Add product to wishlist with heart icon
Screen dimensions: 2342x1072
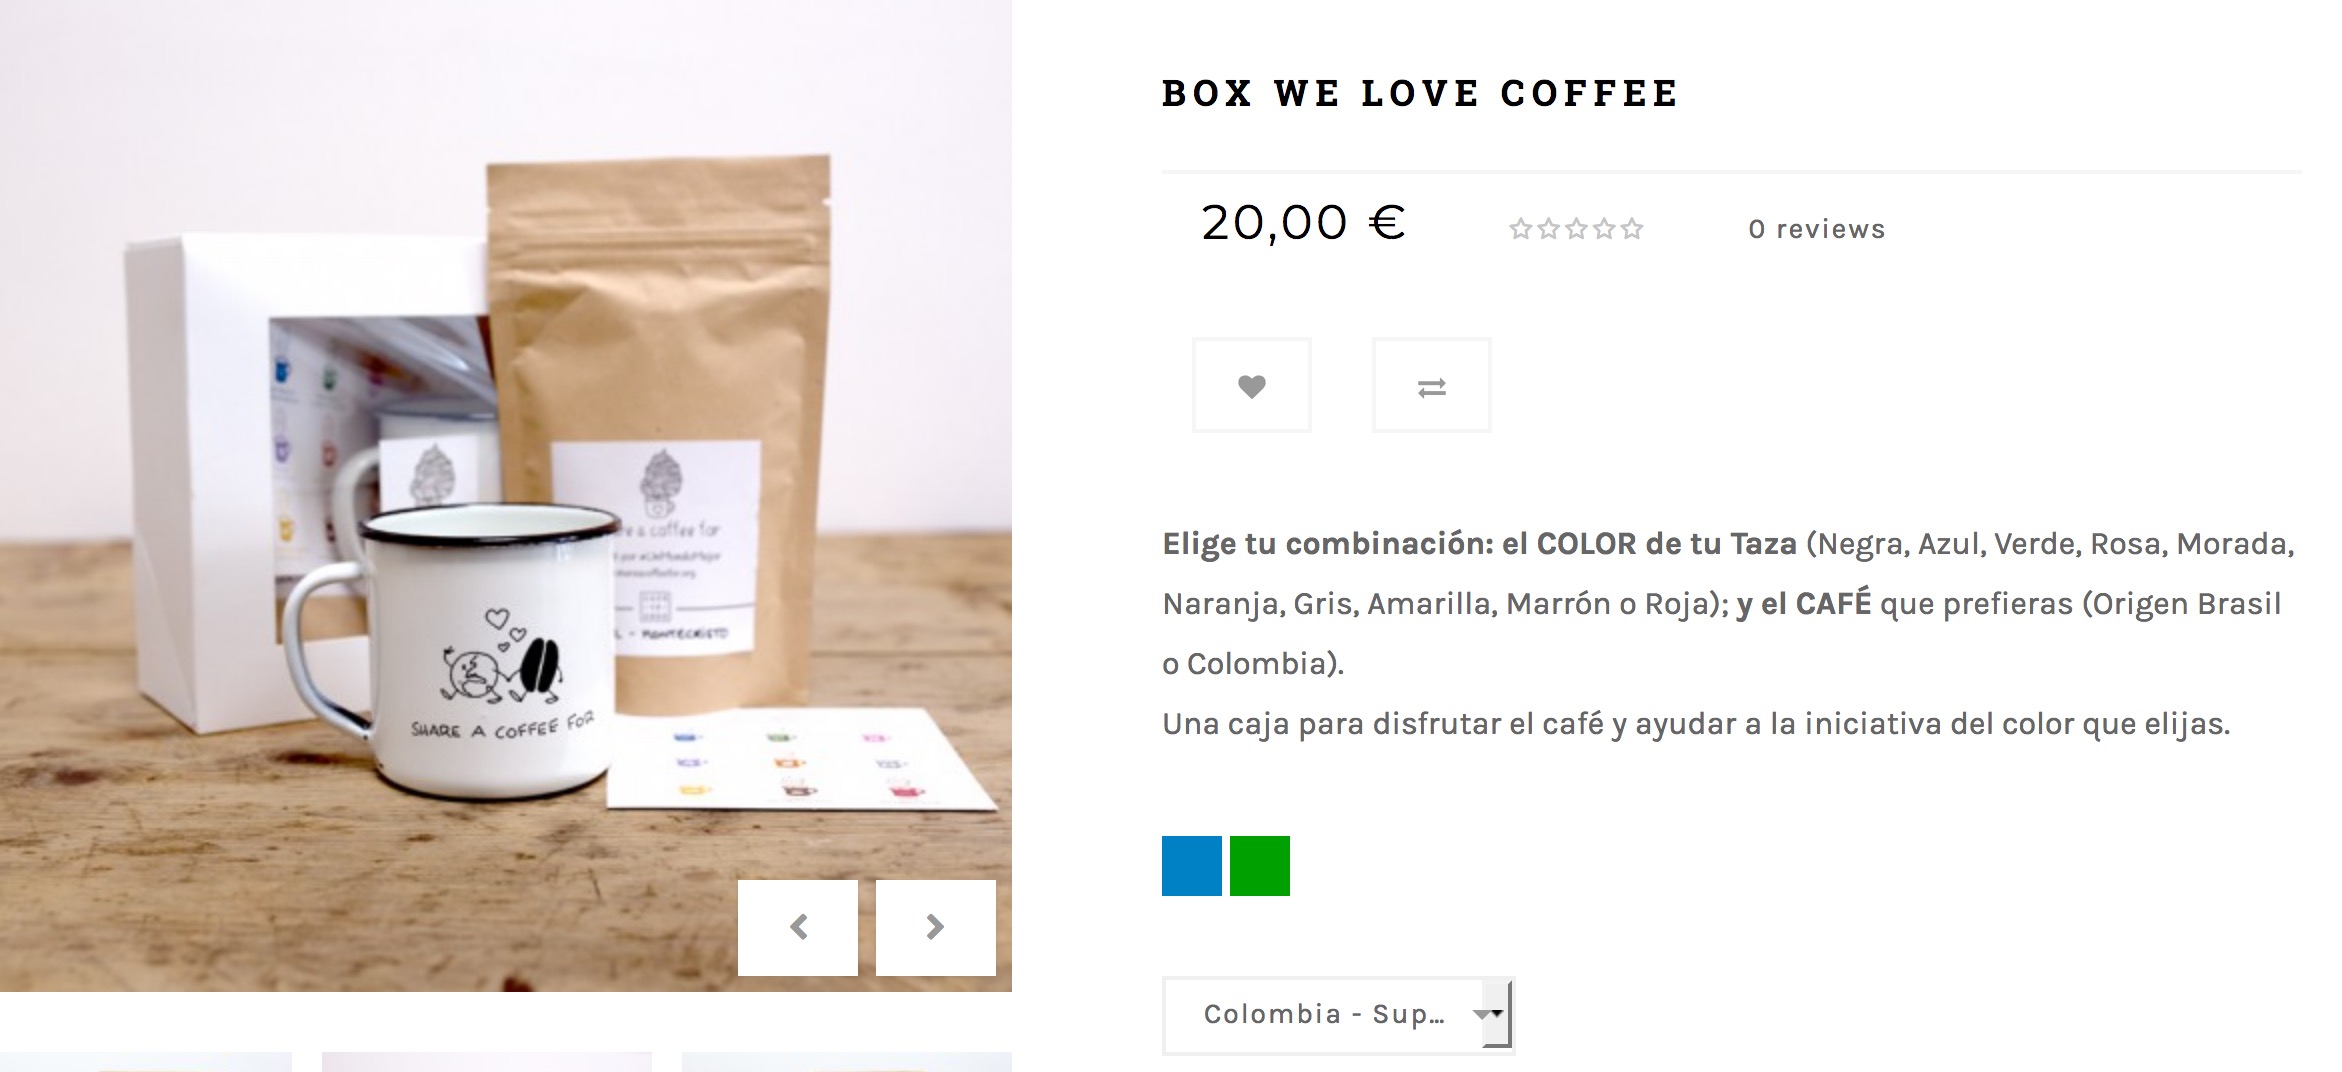coord(1251,385)
